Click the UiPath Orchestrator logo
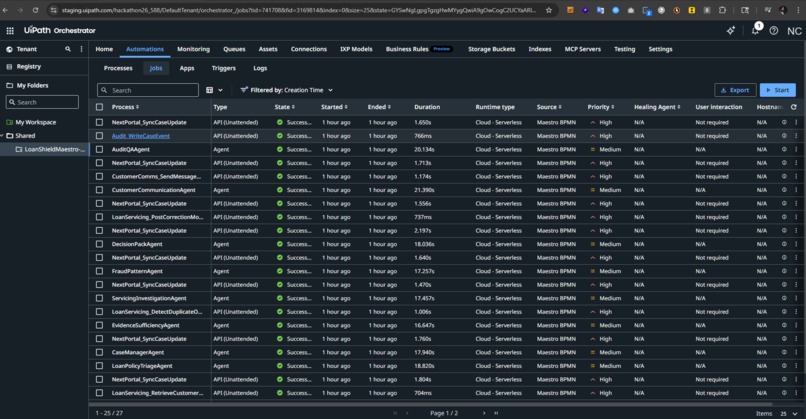The height and width of the screenshot is (419, 806). pyautogui.click(x=60, y=30)
